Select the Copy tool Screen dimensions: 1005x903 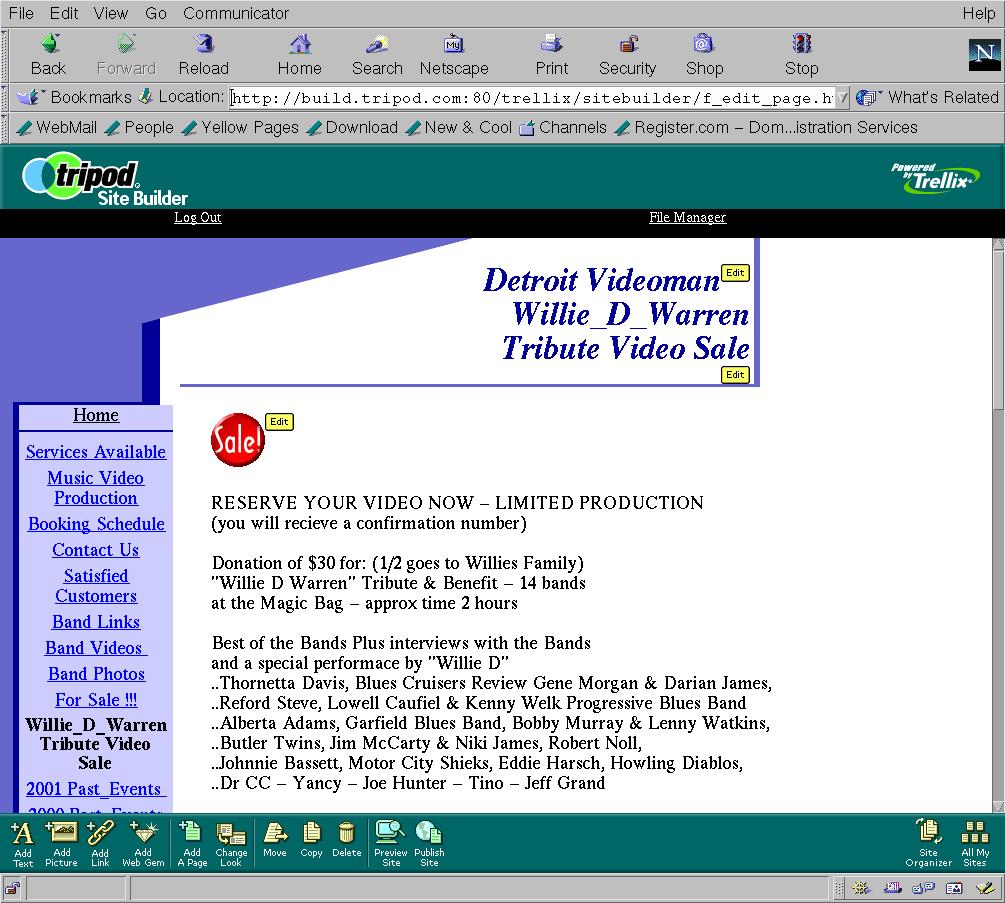(x=311, y=839)
